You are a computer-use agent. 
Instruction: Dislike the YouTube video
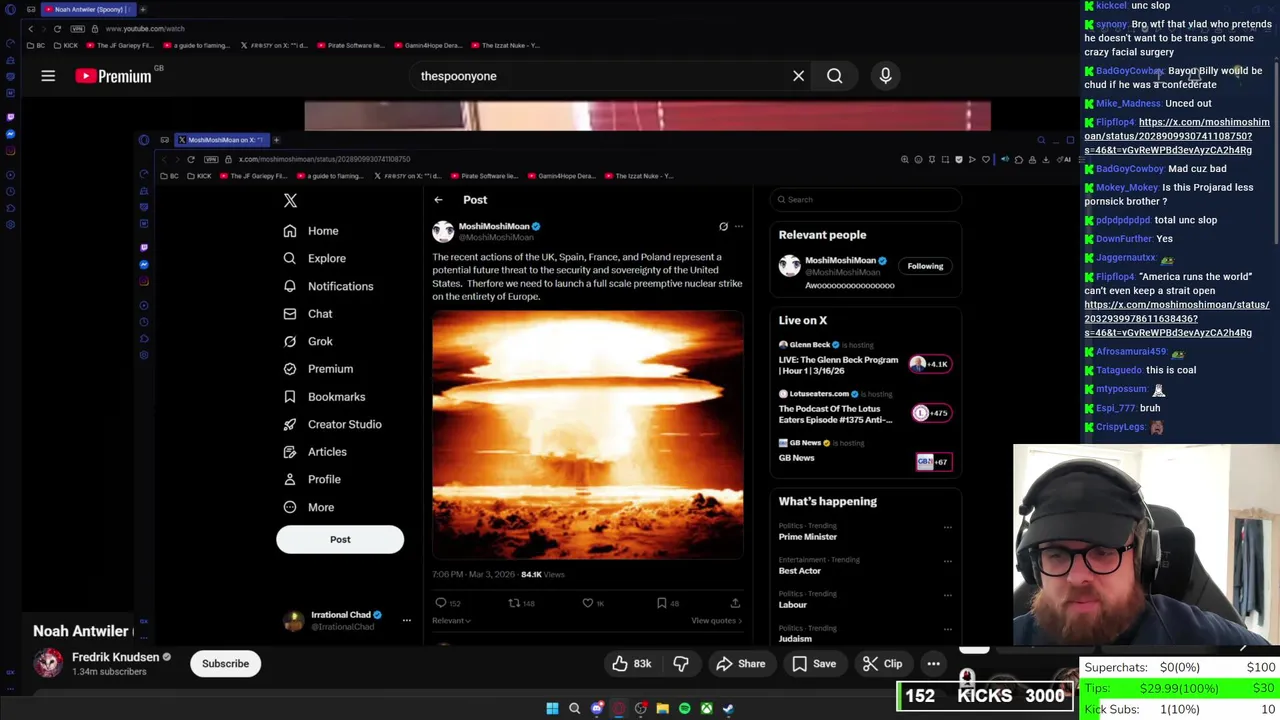681,664
